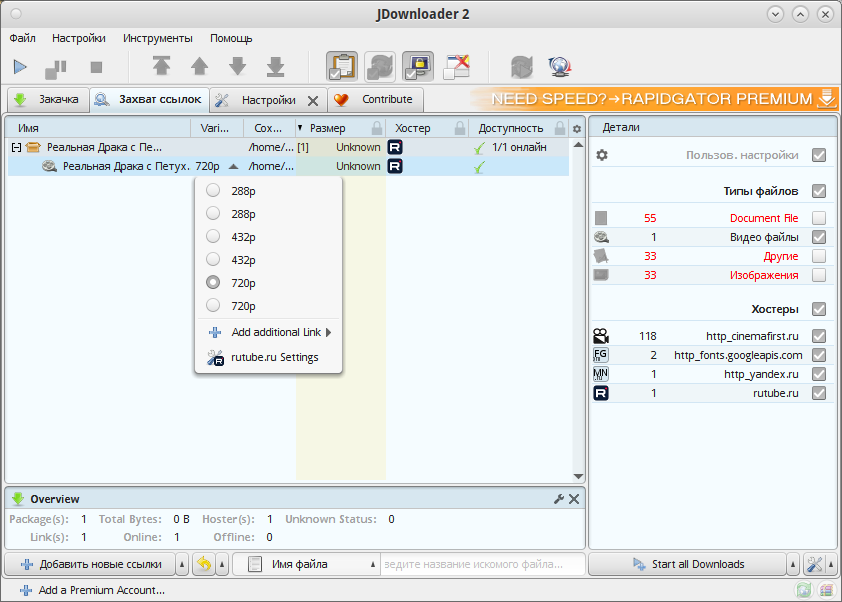Toggle the Типы файлов checkbox
The width and height of the screenshot is (842, 602).
(x=819, y=191)
